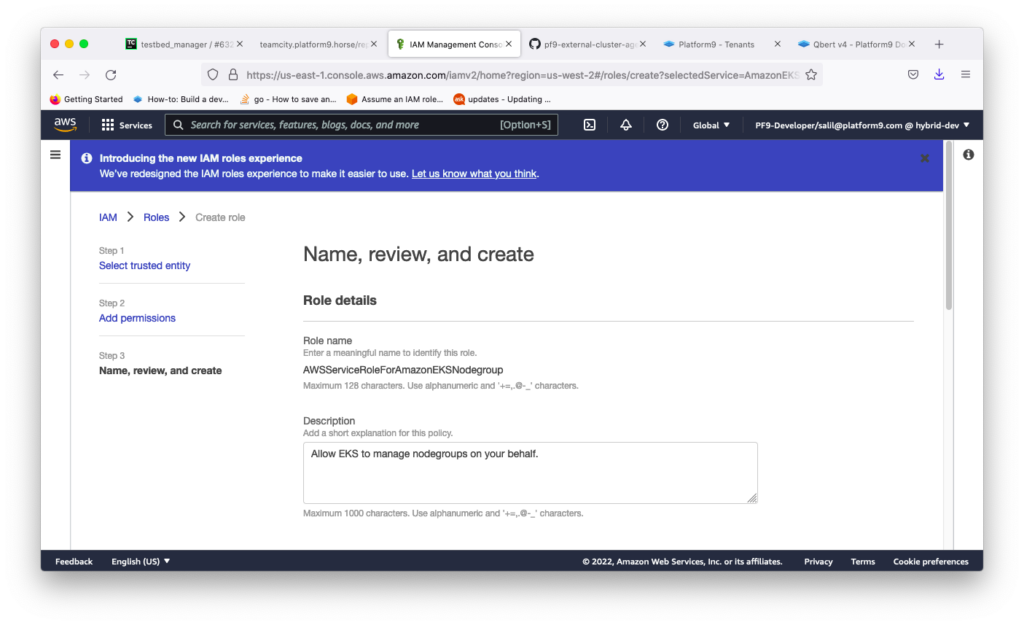Go to Step 1 Select trusted entity
Screen dimensions: 1024x625
coord(144,265)
